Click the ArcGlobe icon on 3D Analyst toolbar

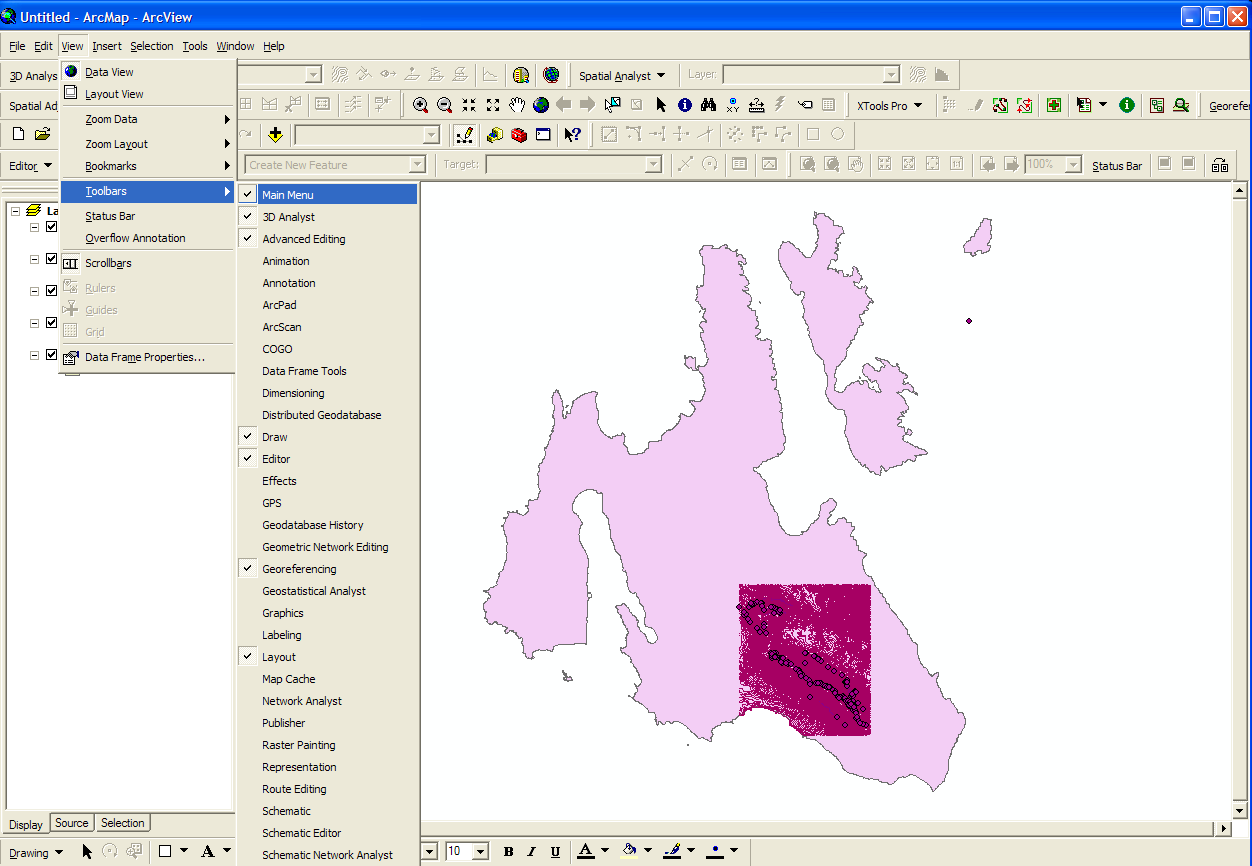(x=551, y=75)
